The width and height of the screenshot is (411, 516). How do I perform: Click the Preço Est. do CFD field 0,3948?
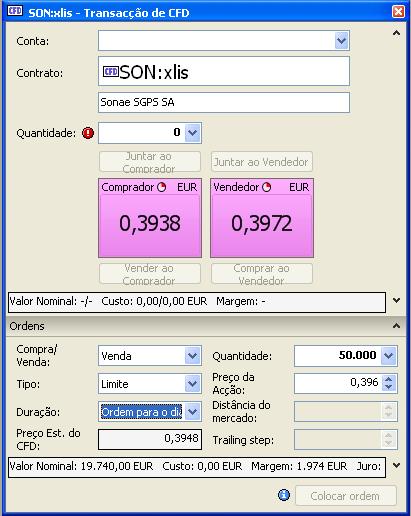150,439
